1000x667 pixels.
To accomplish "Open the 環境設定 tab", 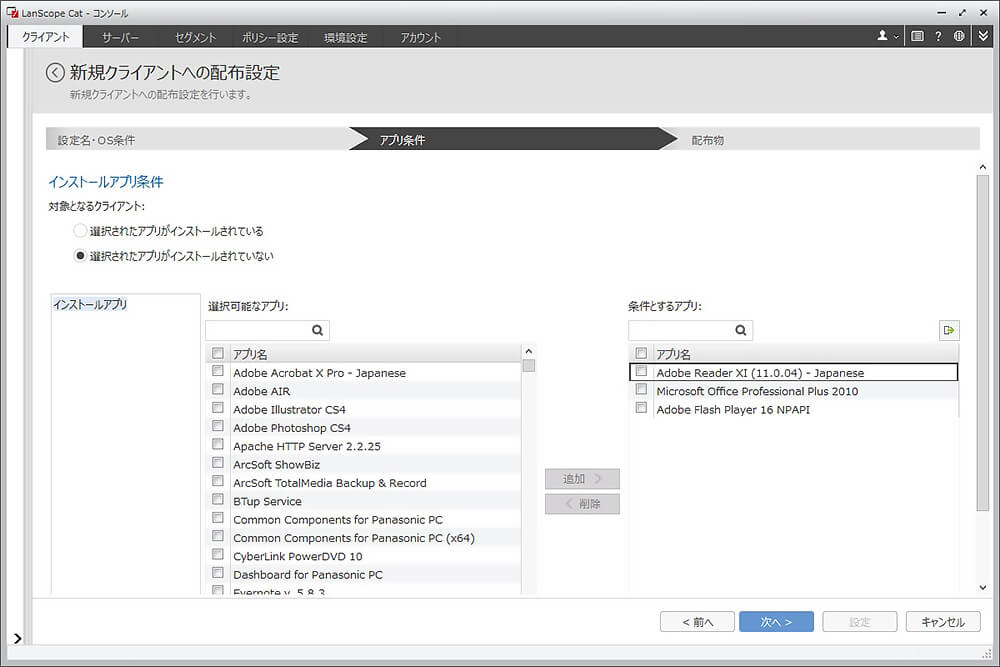I will click(x=346, y=38).
